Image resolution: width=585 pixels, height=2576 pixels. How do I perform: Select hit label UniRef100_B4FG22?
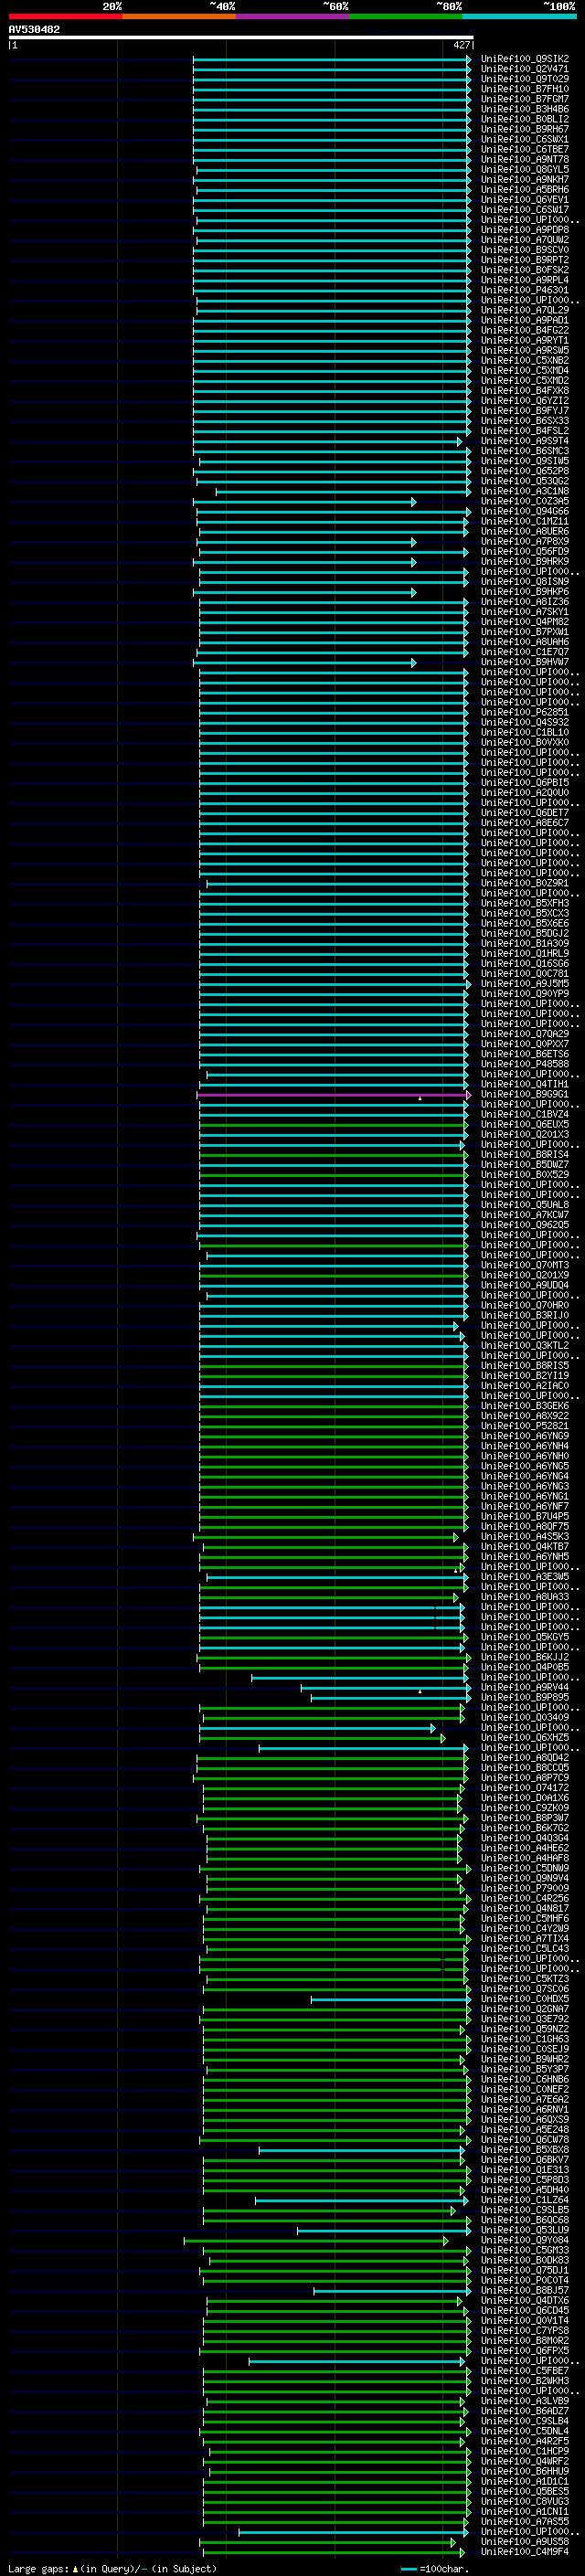[524, 330]
